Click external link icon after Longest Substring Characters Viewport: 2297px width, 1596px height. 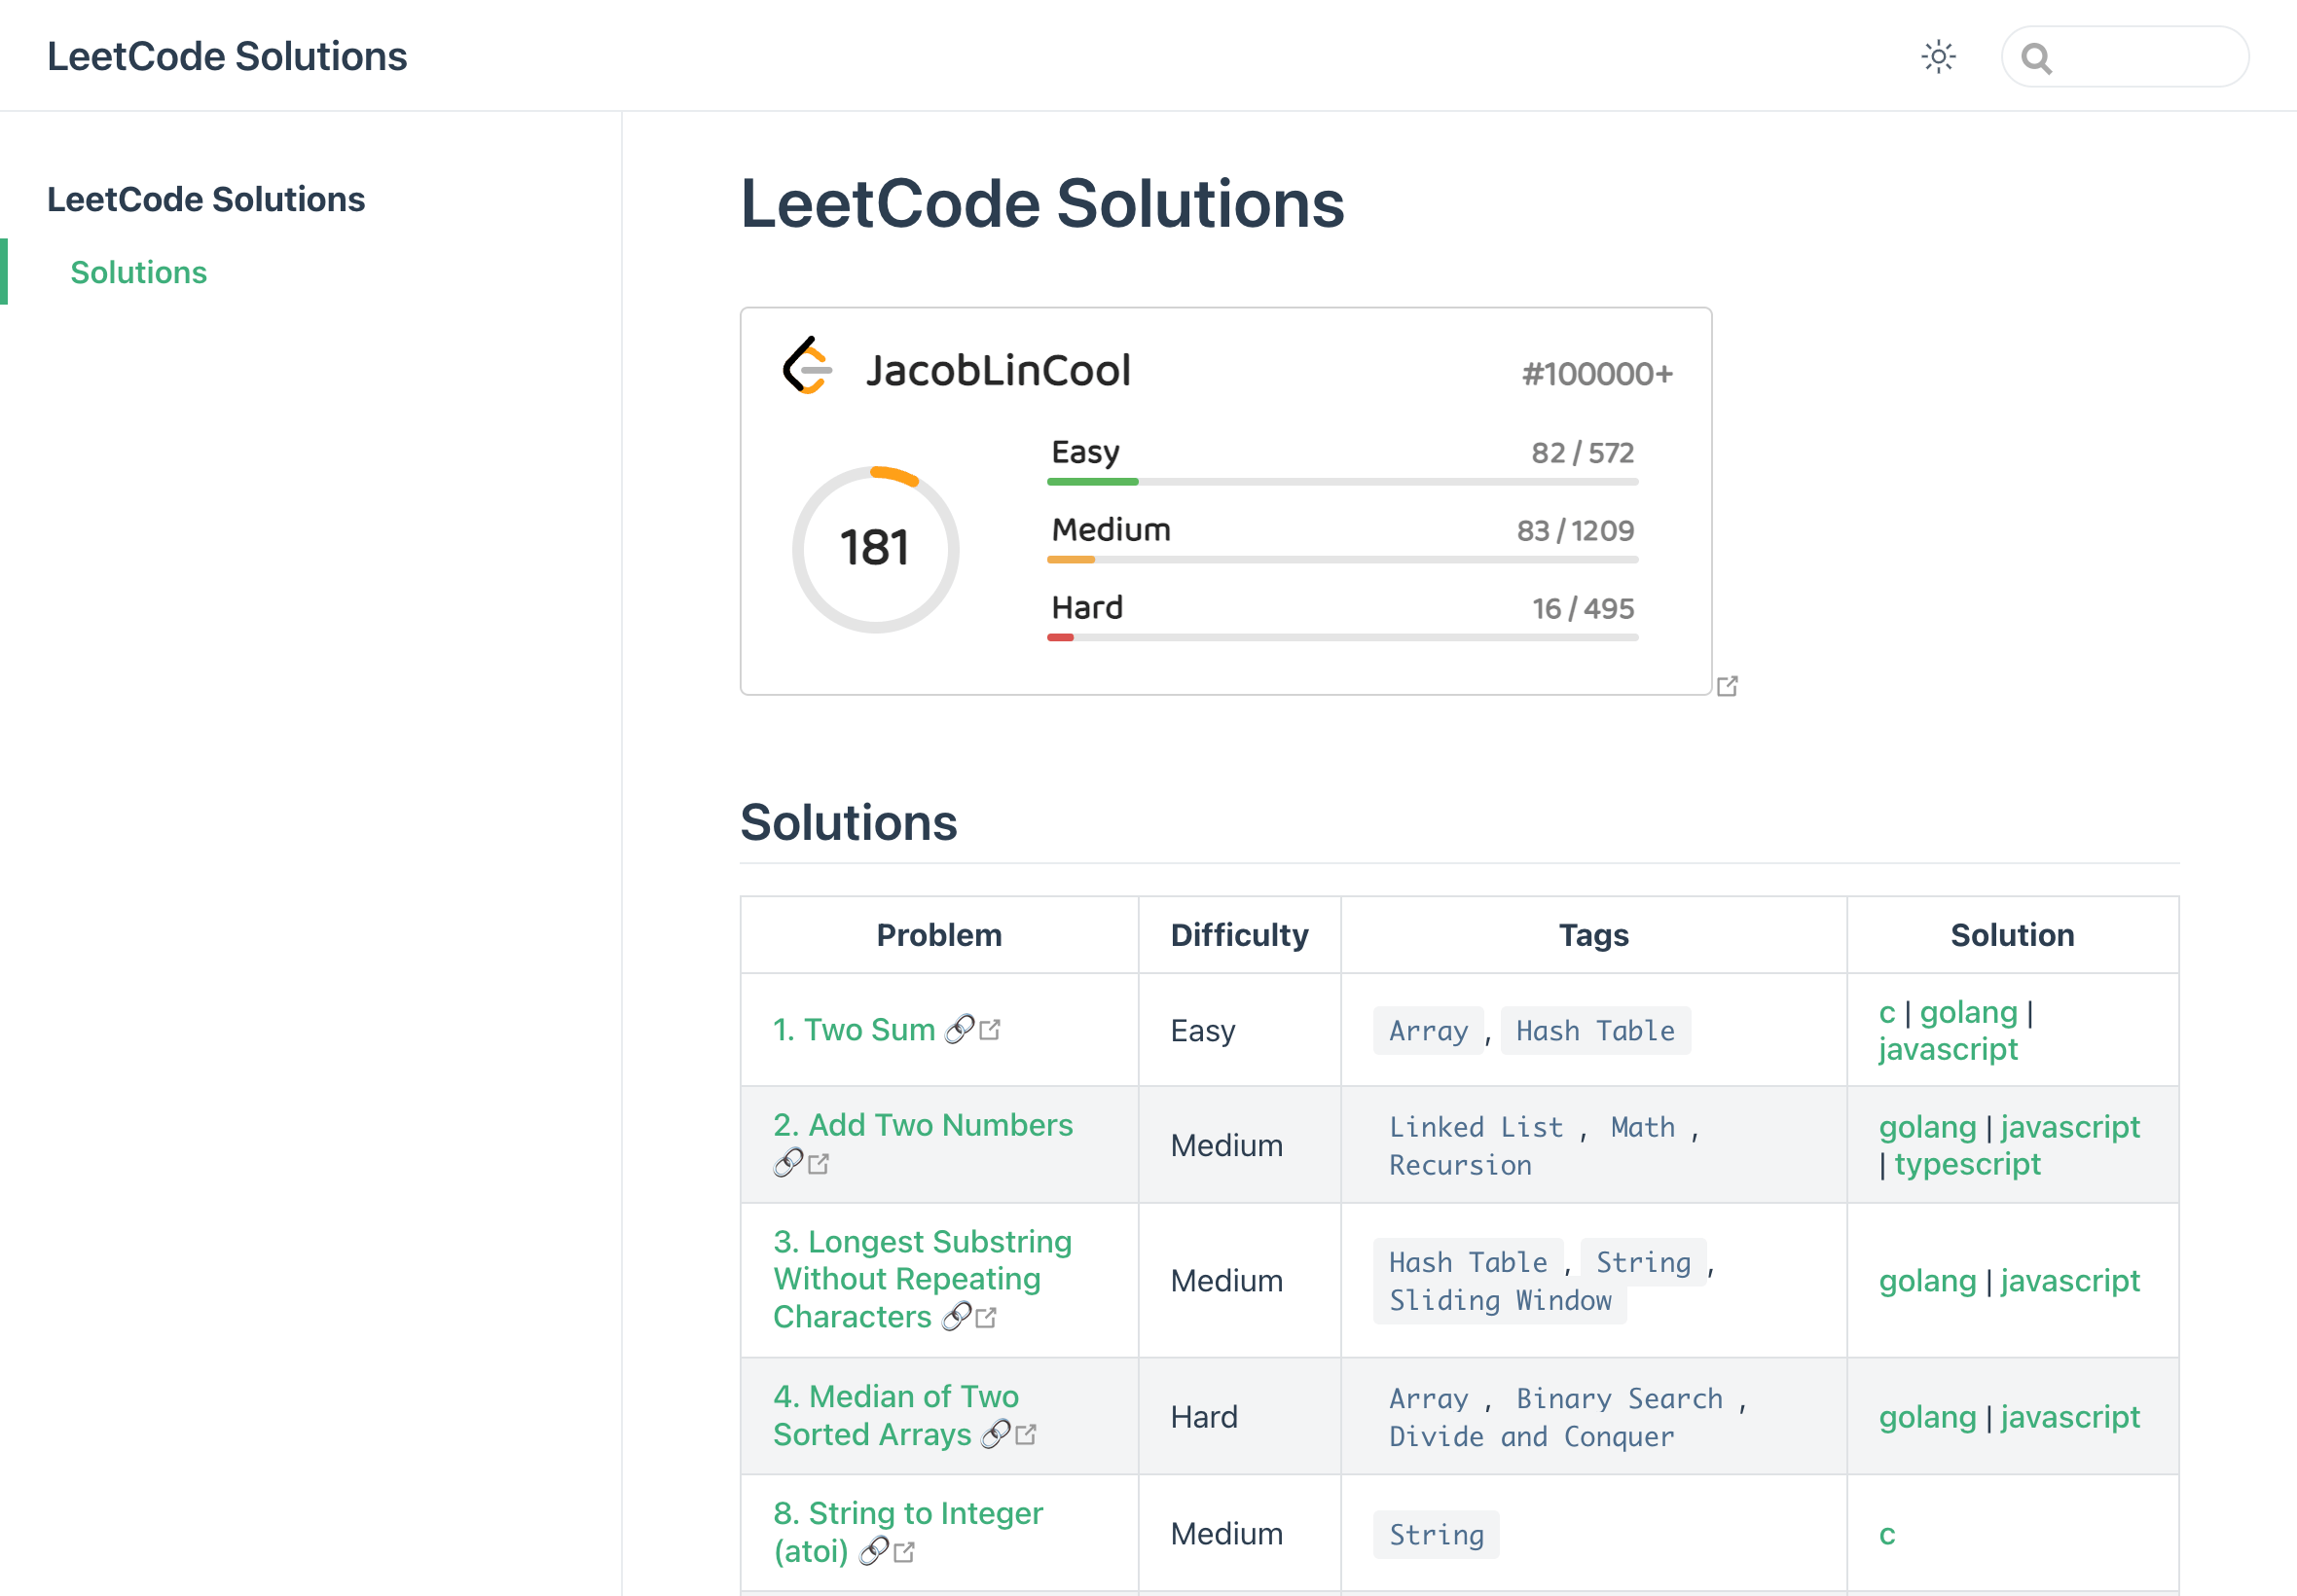pyautogui.click(x=986, y=1317)
